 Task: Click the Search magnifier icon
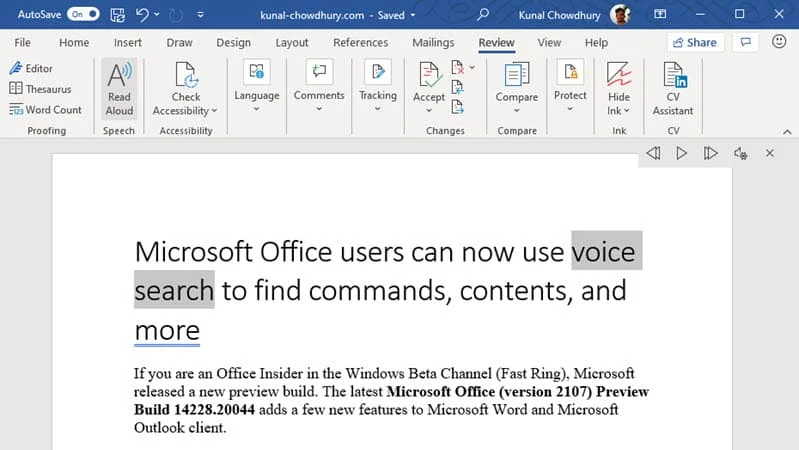[x=483, y=15]
